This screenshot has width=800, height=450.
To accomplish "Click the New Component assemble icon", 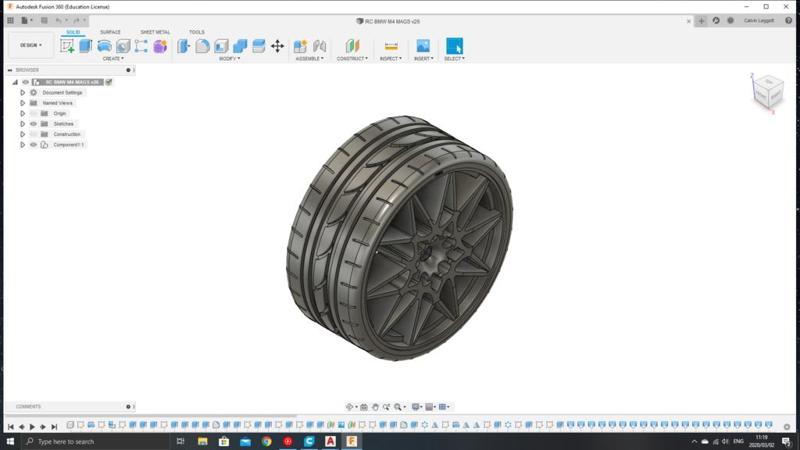I will [301, 46].
